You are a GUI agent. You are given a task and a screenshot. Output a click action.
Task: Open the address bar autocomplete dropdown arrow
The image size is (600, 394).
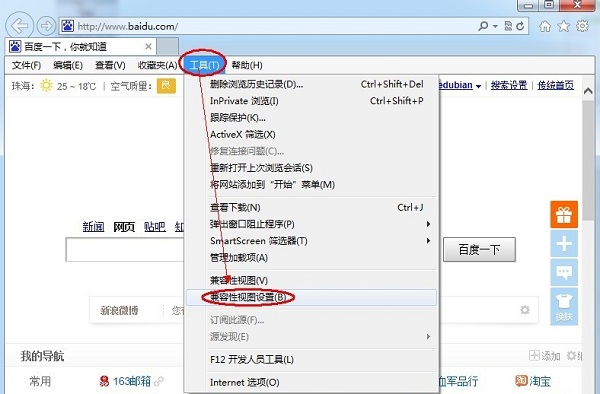495,26
